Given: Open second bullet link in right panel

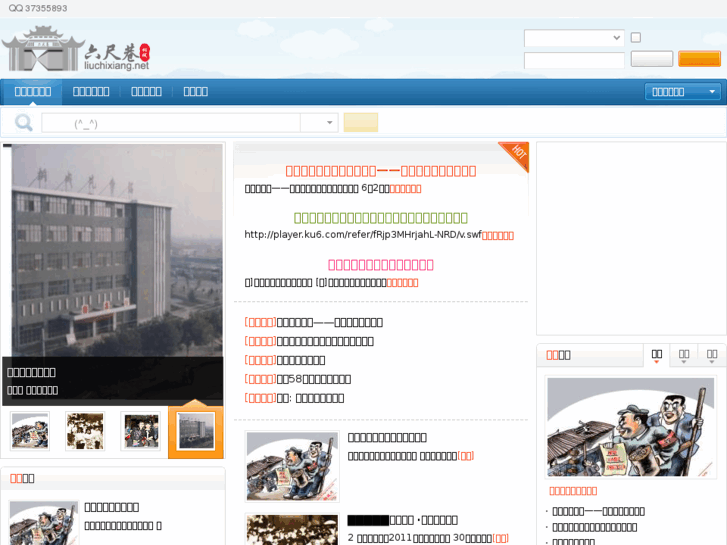Looking at the screenshot, I should tap(594, 527).
